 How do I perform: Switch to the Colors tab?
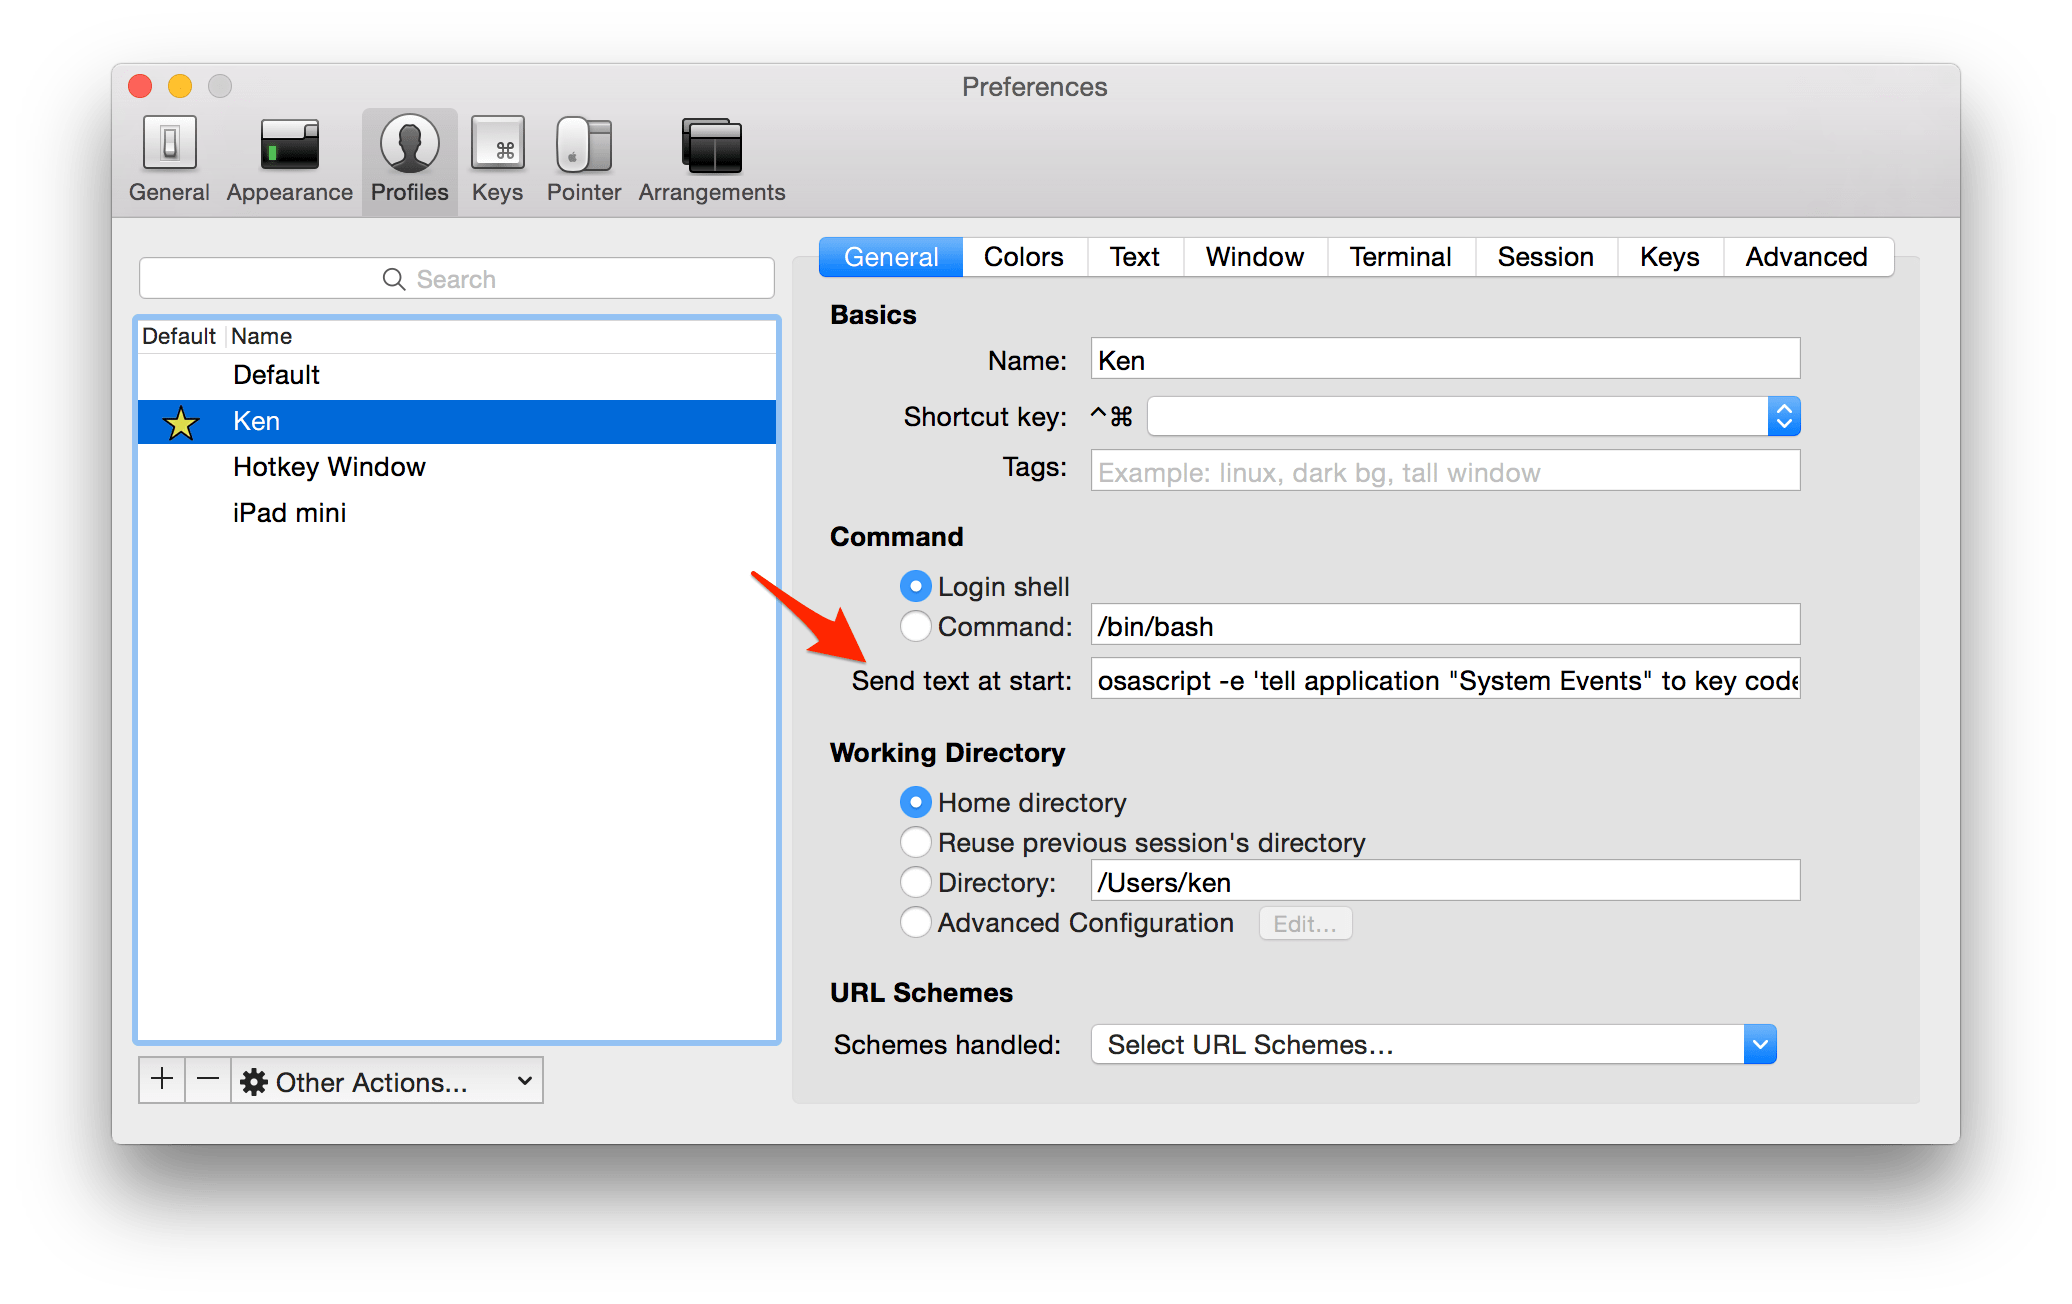click(1023, 257)
